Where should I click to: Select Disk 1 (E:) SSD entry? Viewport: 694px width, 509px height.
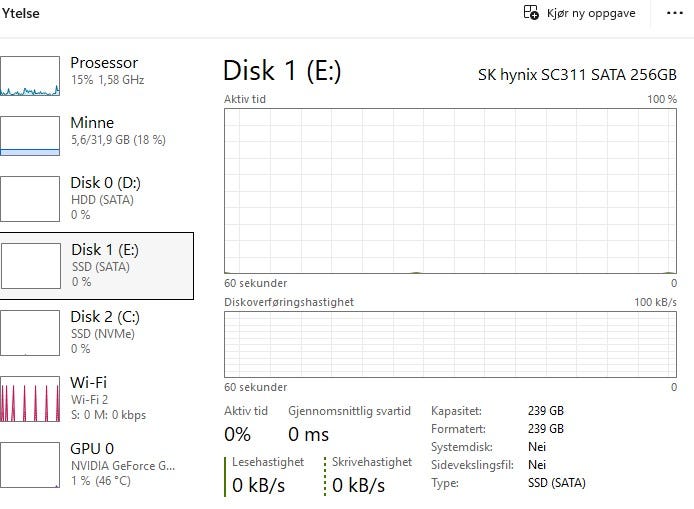point(96,266)
